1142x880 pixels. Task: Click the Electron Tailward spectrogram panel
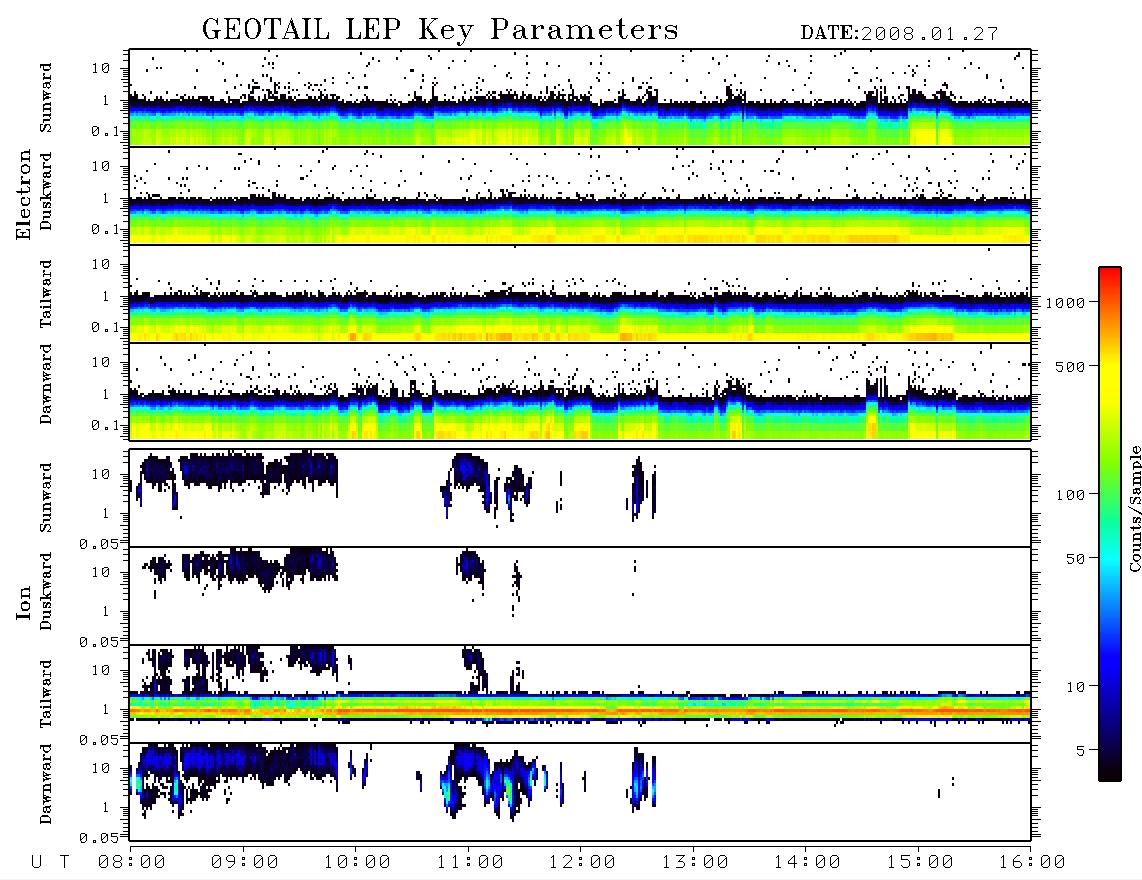click(x=580, y=294)
